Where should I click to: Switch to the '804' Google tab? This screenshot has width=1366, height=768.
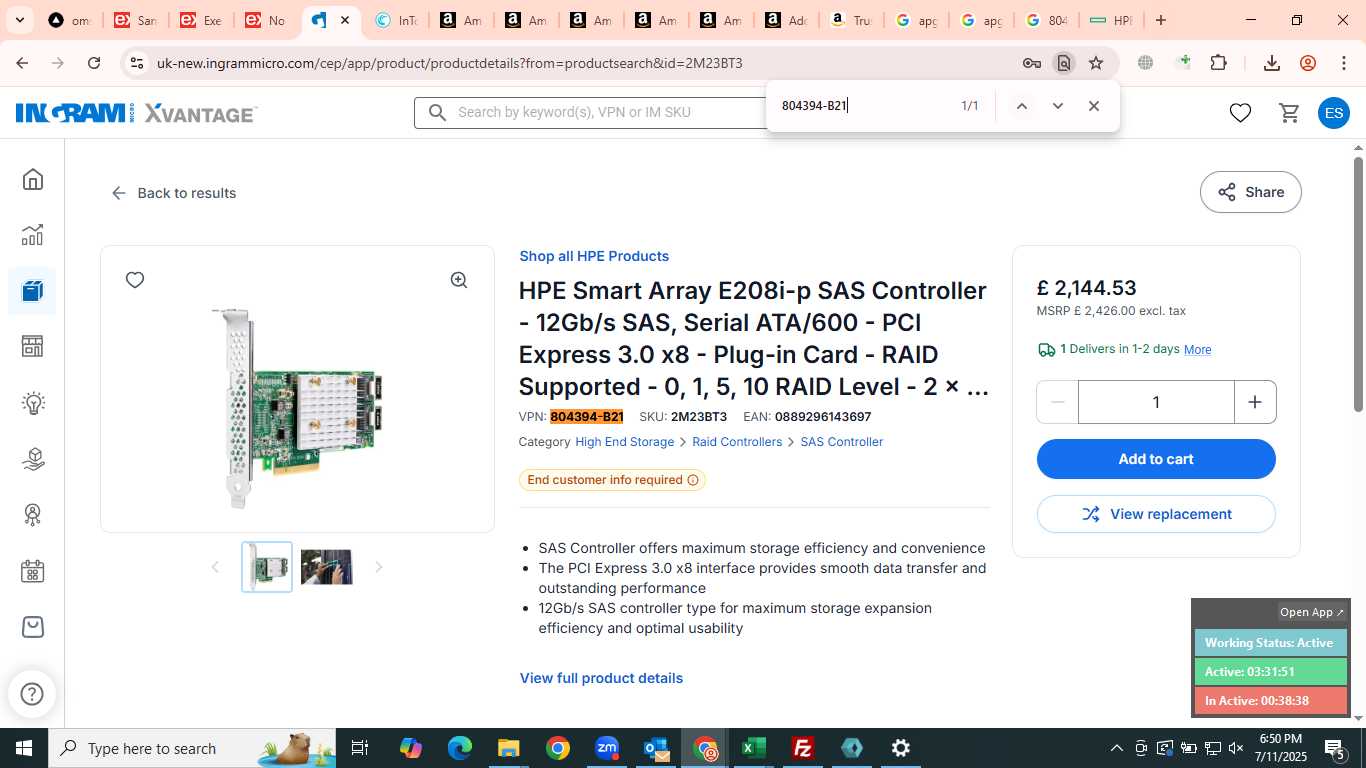(1046, 20)
